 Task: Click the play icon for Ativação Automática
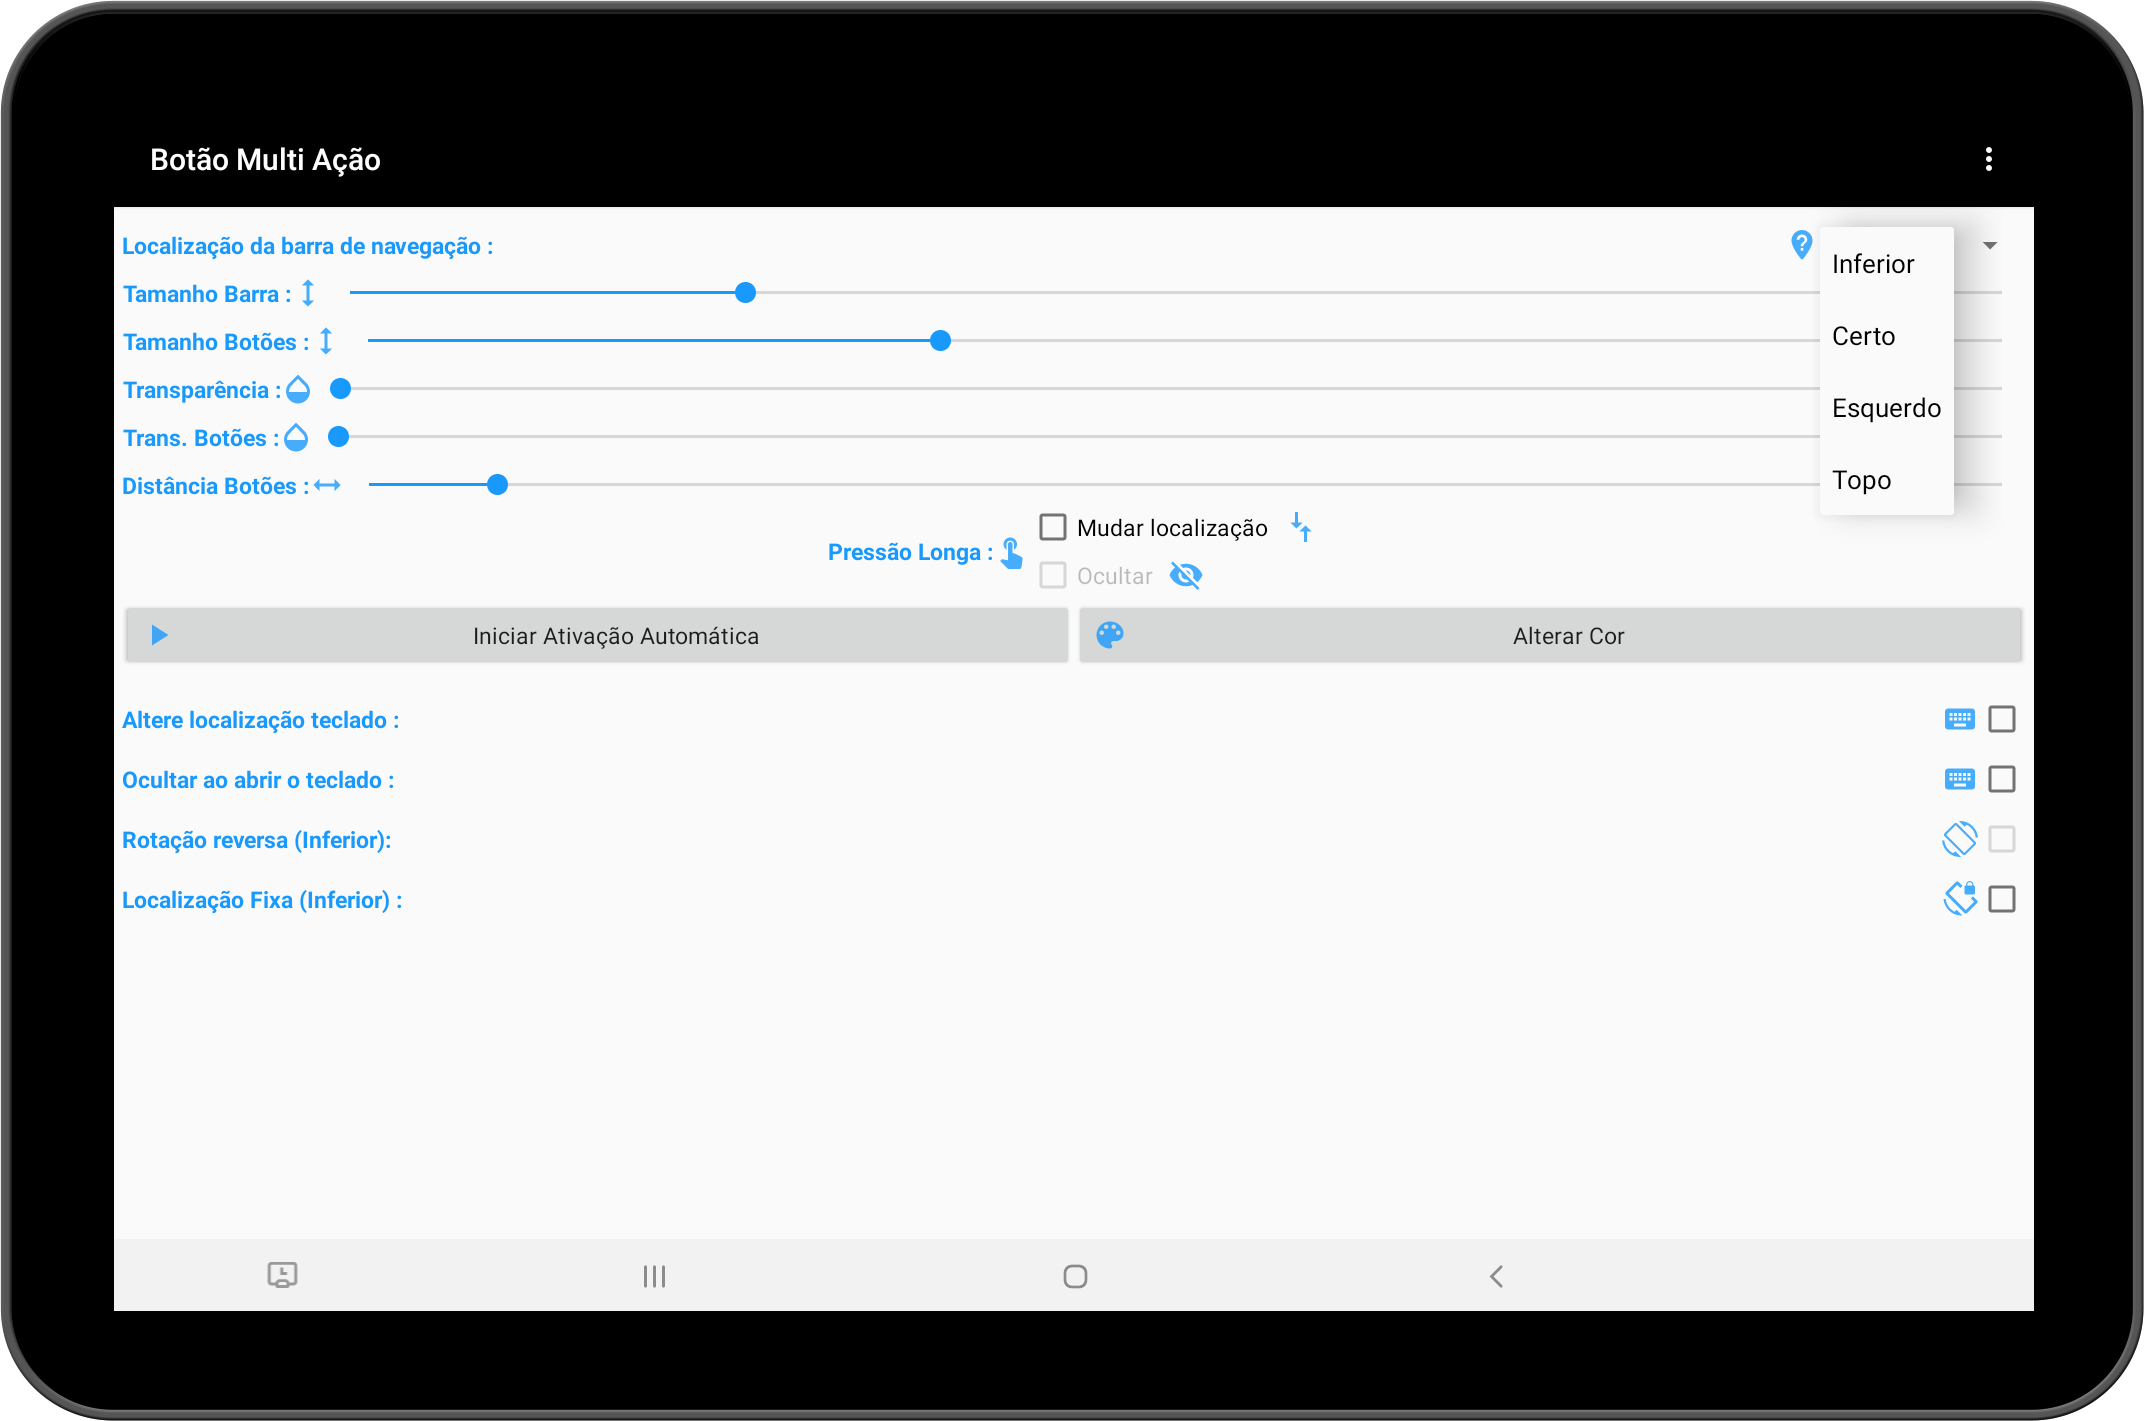pos(159,635)
